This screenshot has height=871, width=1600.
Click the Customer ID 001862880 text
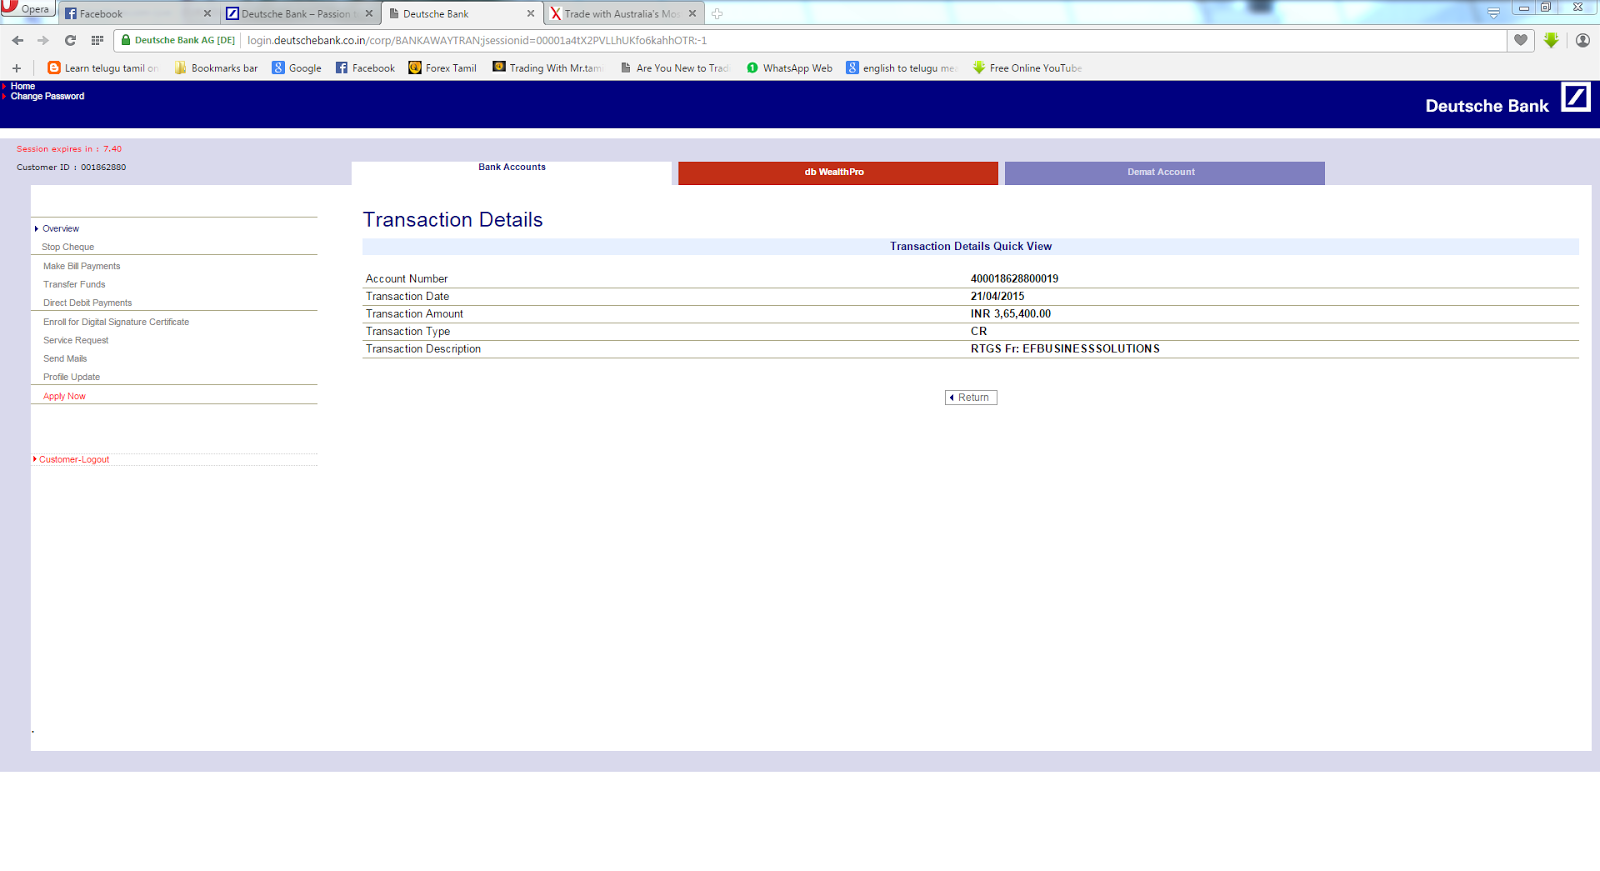(x=71, y=167)
